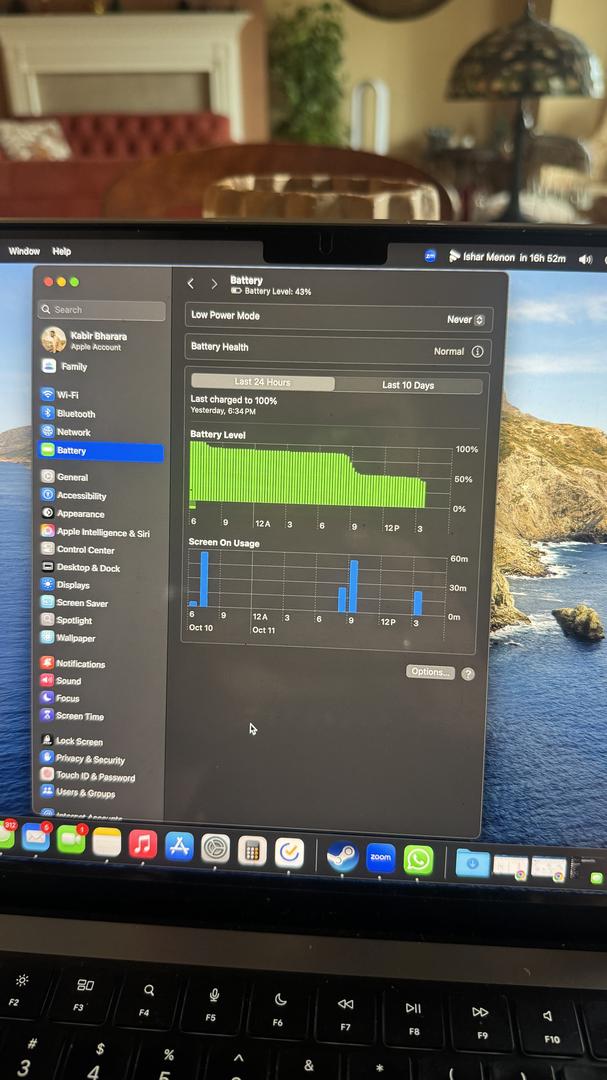Open Notifications settings
Viewport: 607px width, 1080px height.
[81, 664]
